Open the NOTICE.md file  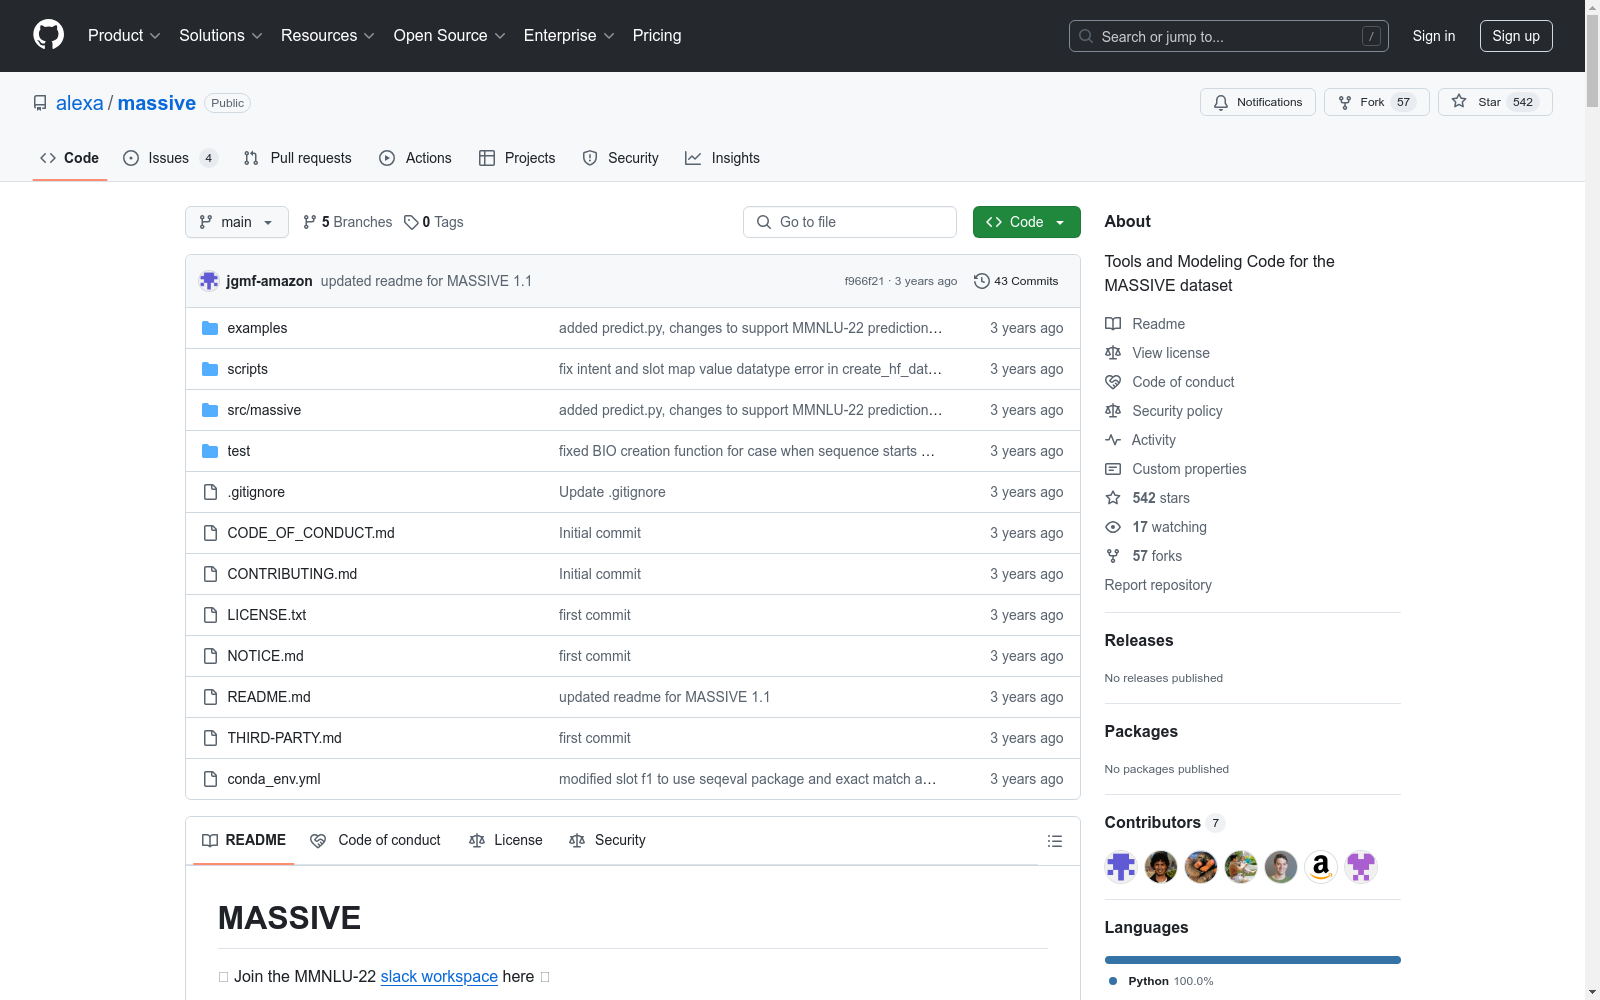click(265, 656)
